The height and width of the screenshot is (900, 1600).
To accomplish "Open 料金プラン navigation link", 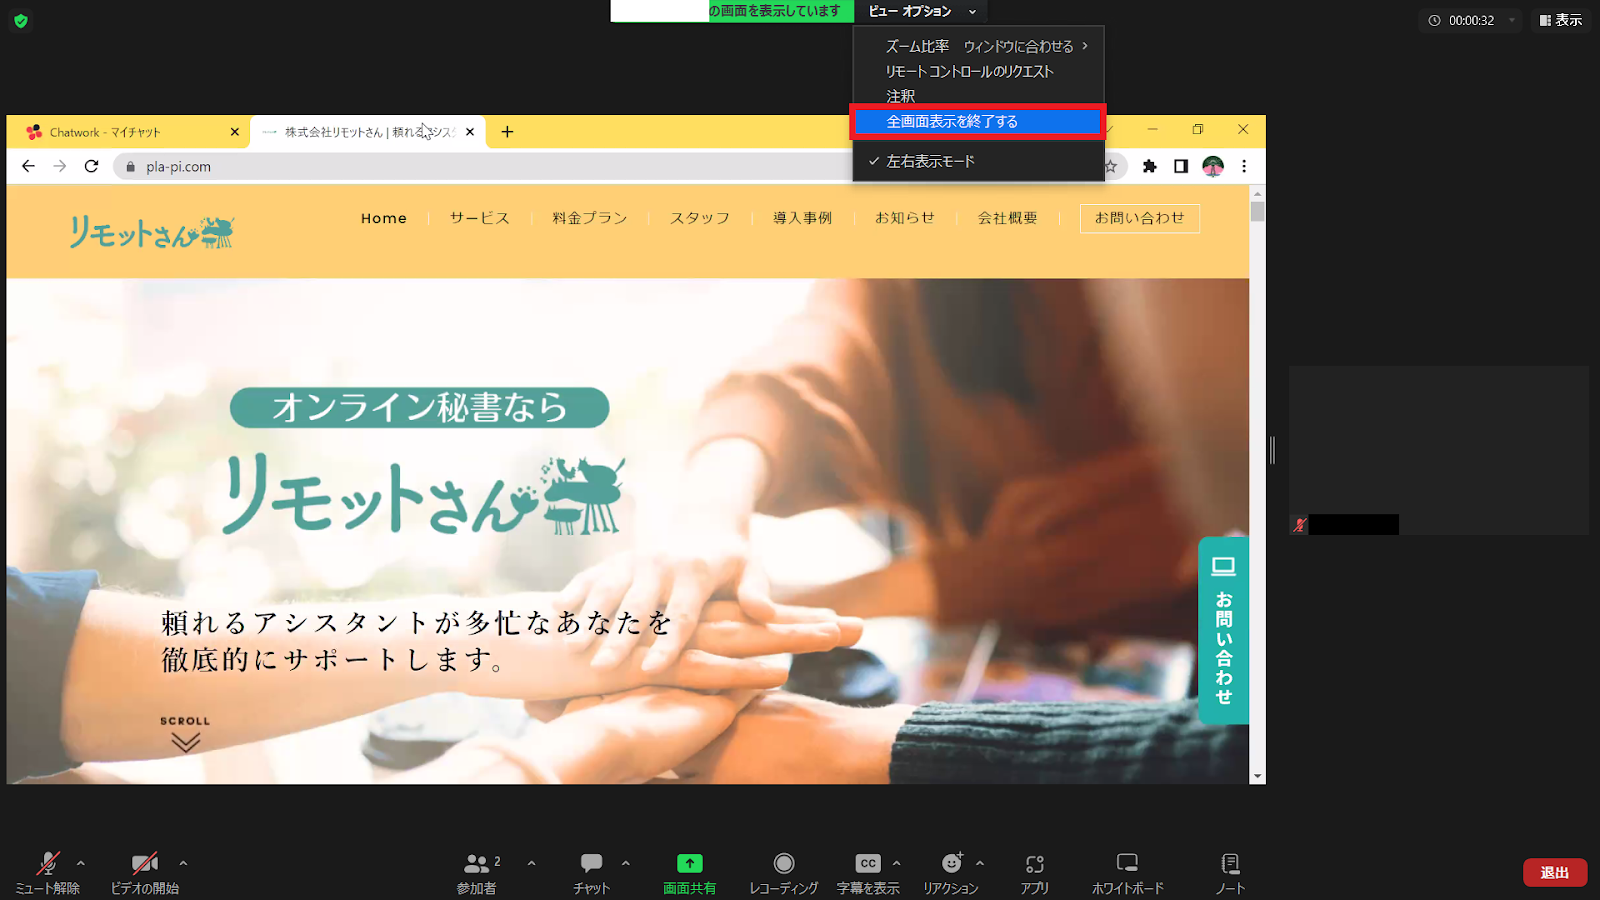I will tap(590, 218).
